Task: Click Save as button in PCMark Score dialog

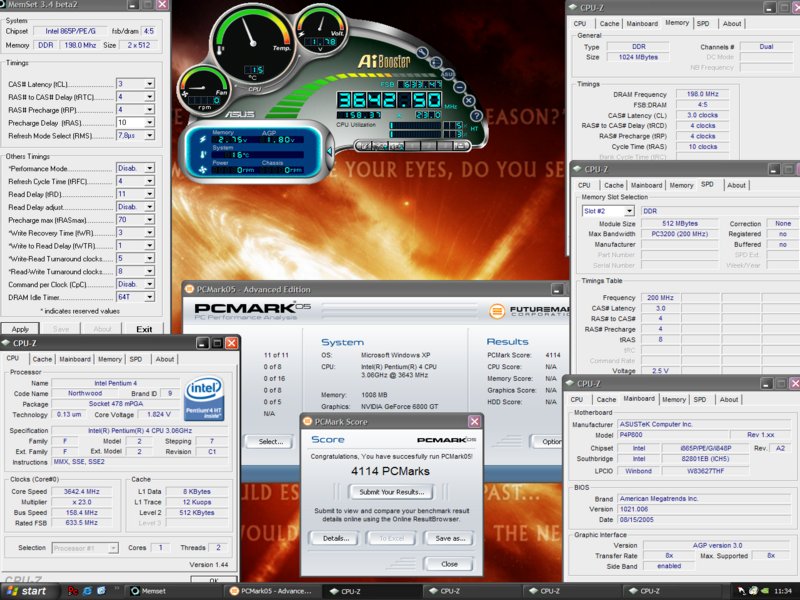Action: (x=450, y=538)
